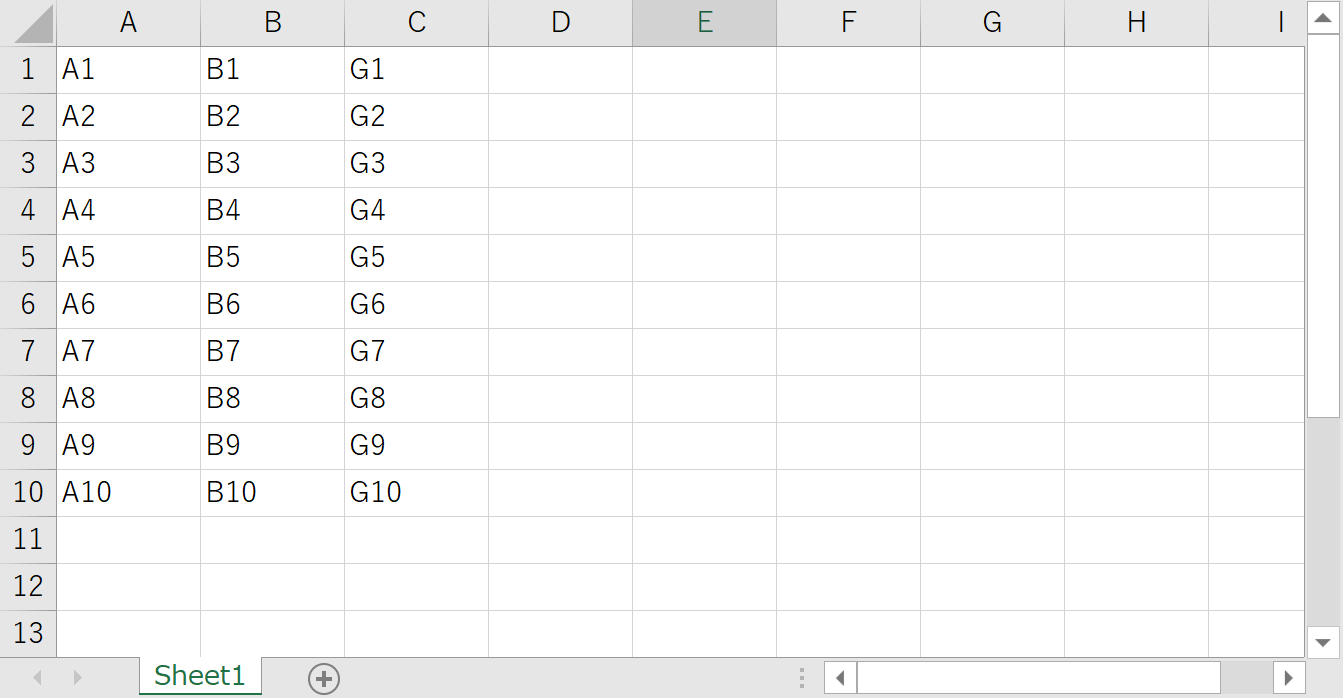Viewport: 1343px width, 698px height.
Task: Select row 10 header
Action: coord(28,492)
